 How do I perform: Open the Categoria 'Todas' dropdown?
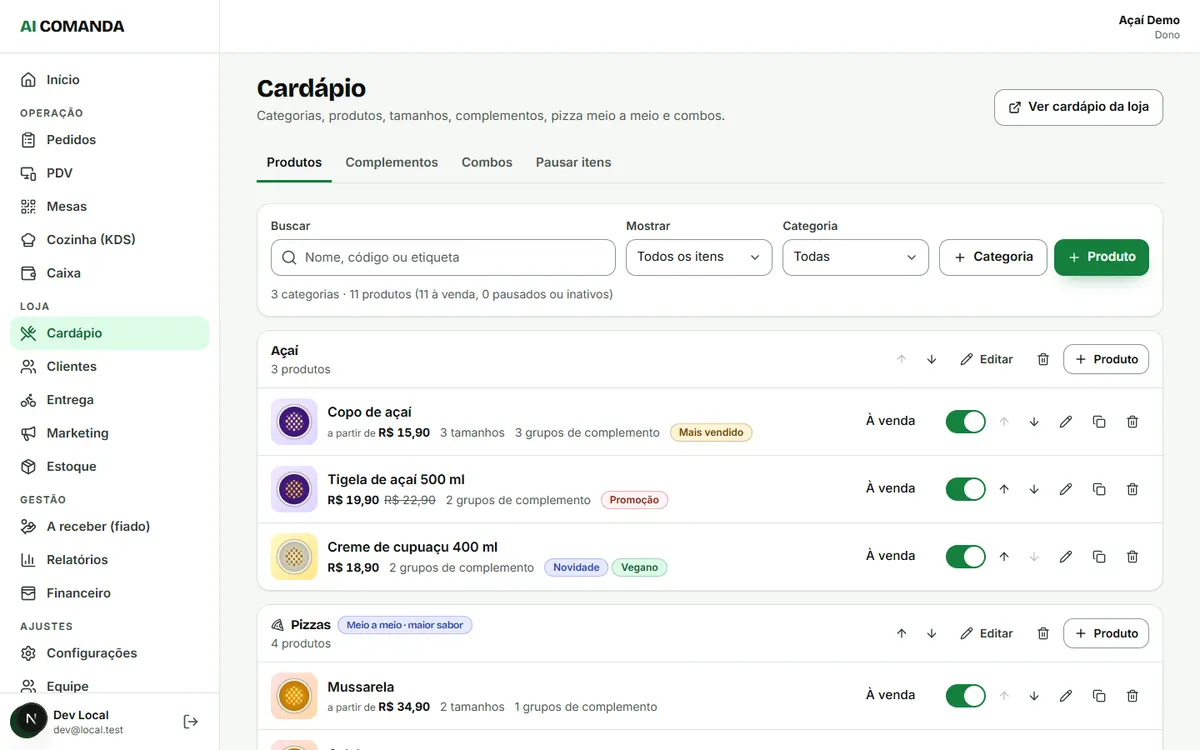coord(855,257)
